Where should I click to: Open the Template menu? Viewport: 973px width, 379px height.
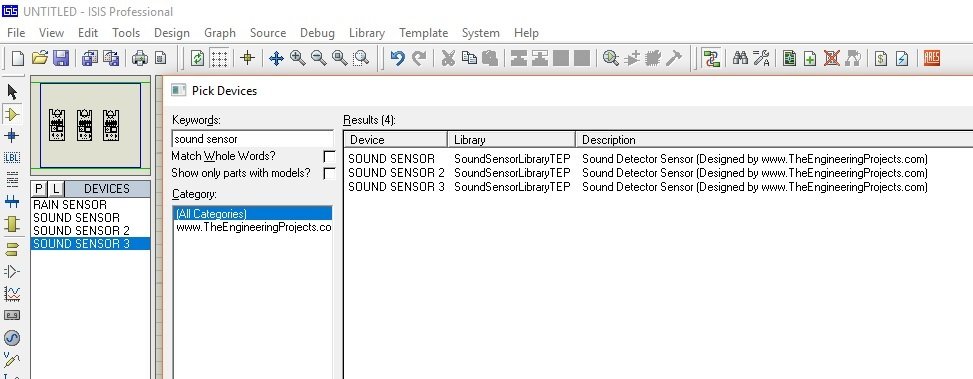pos(423,33)
